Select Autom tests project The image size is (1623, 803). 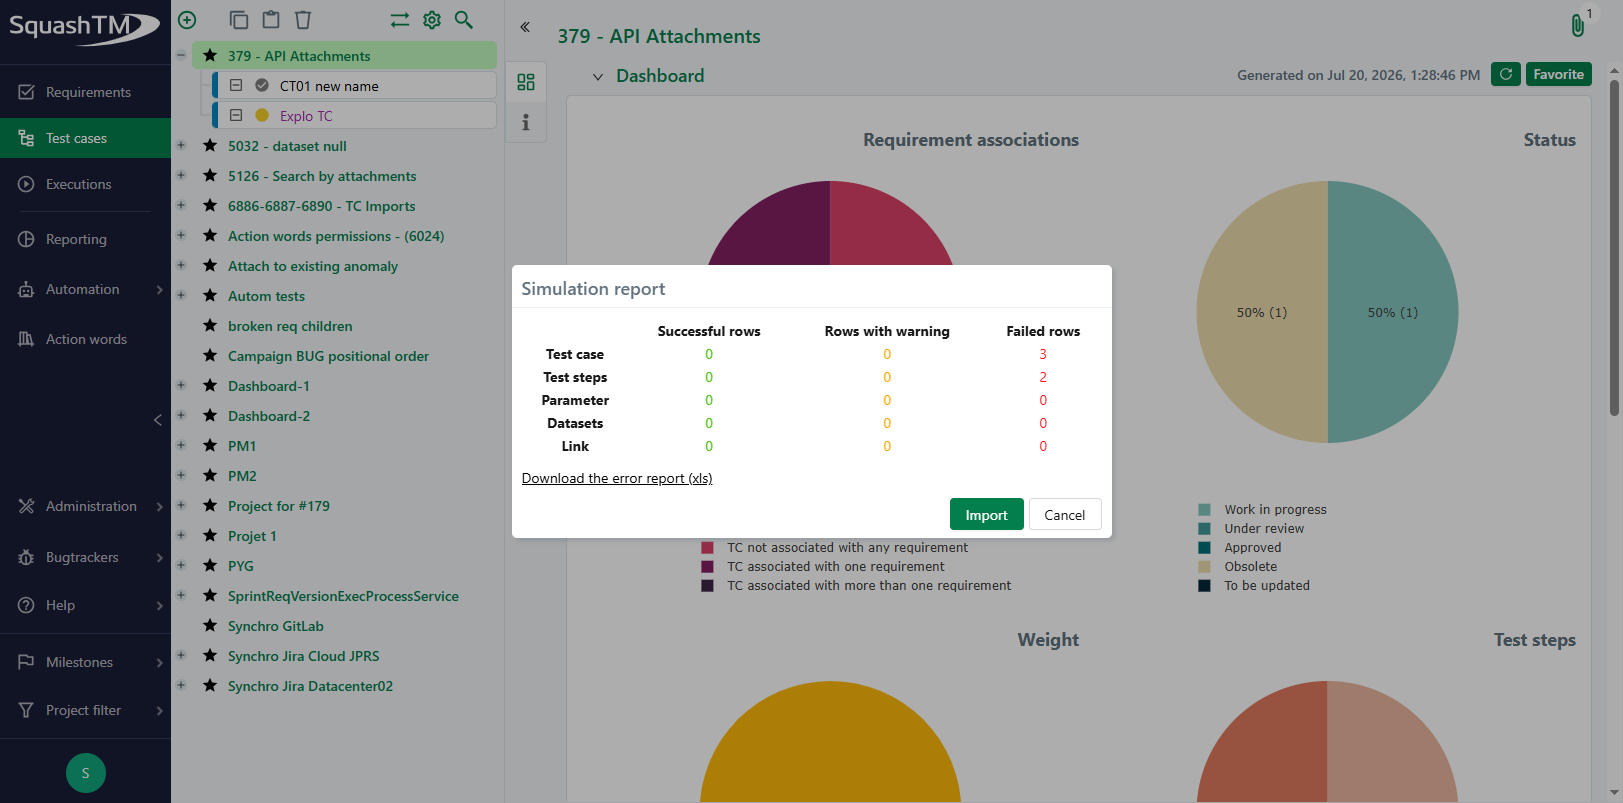(x=266, y=296)
